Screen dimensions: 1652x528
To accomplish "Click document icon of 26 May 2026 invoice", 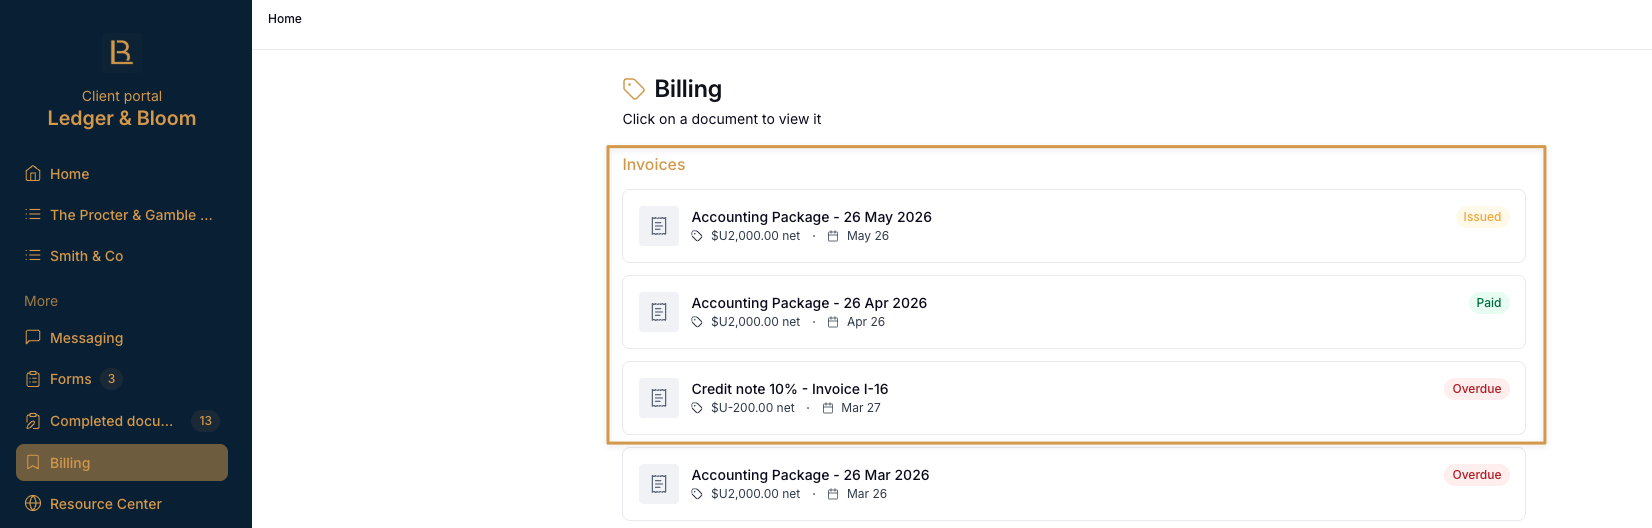I will (659, 226).
